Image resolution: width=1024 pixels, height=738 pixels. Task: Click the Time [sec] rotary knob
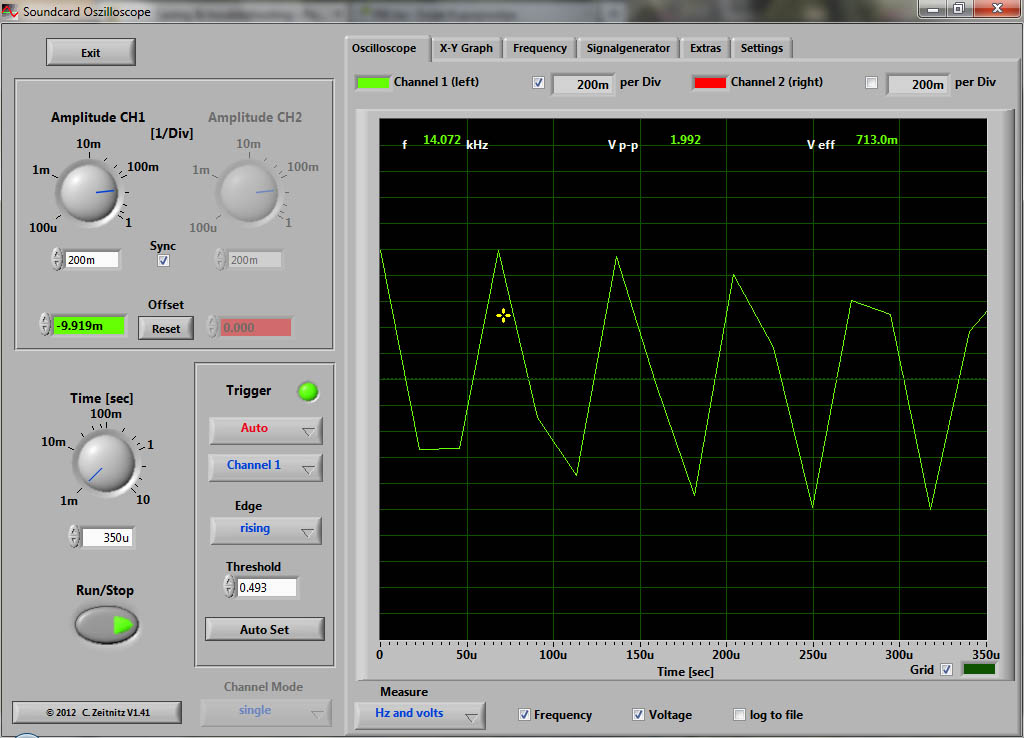point(104,463)
